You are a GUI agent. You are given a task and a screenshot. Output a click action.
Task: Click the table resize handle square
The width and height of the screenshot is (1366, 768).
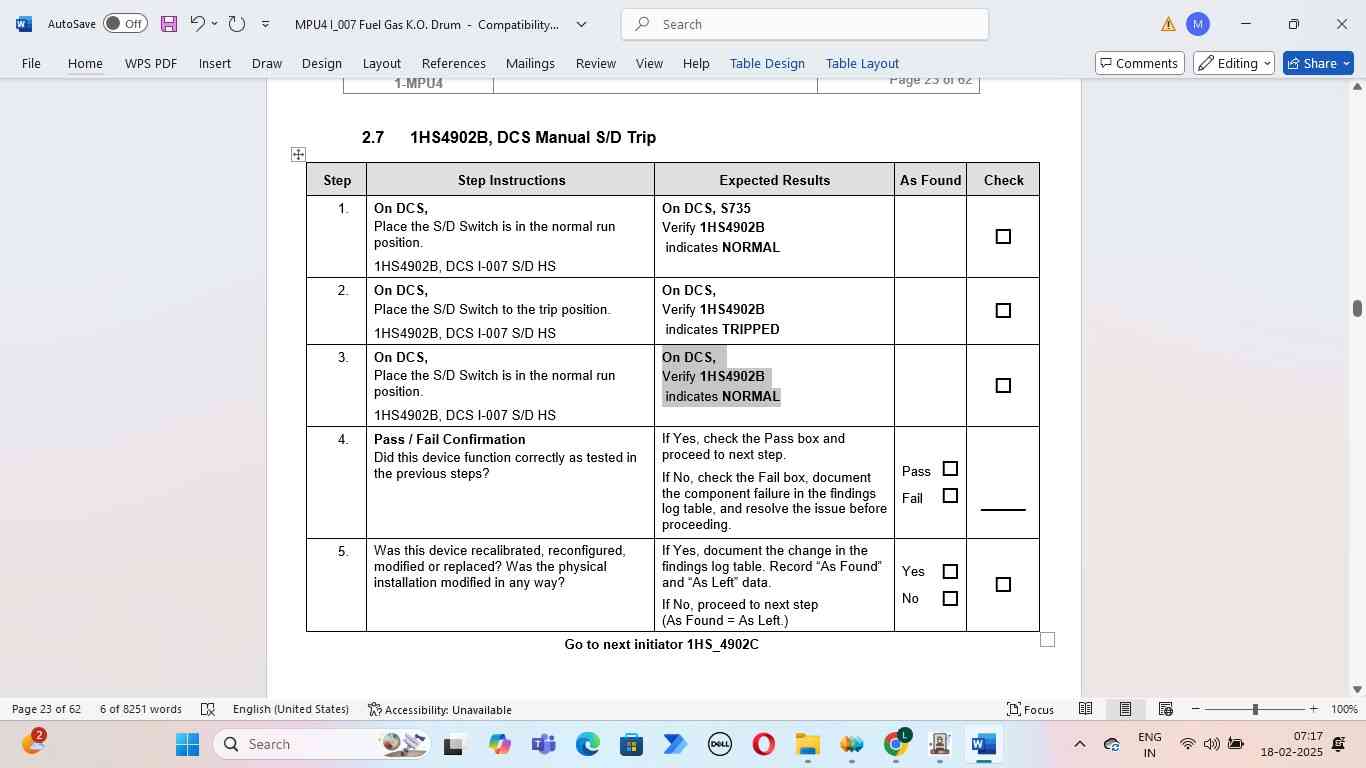point(1047,640)
